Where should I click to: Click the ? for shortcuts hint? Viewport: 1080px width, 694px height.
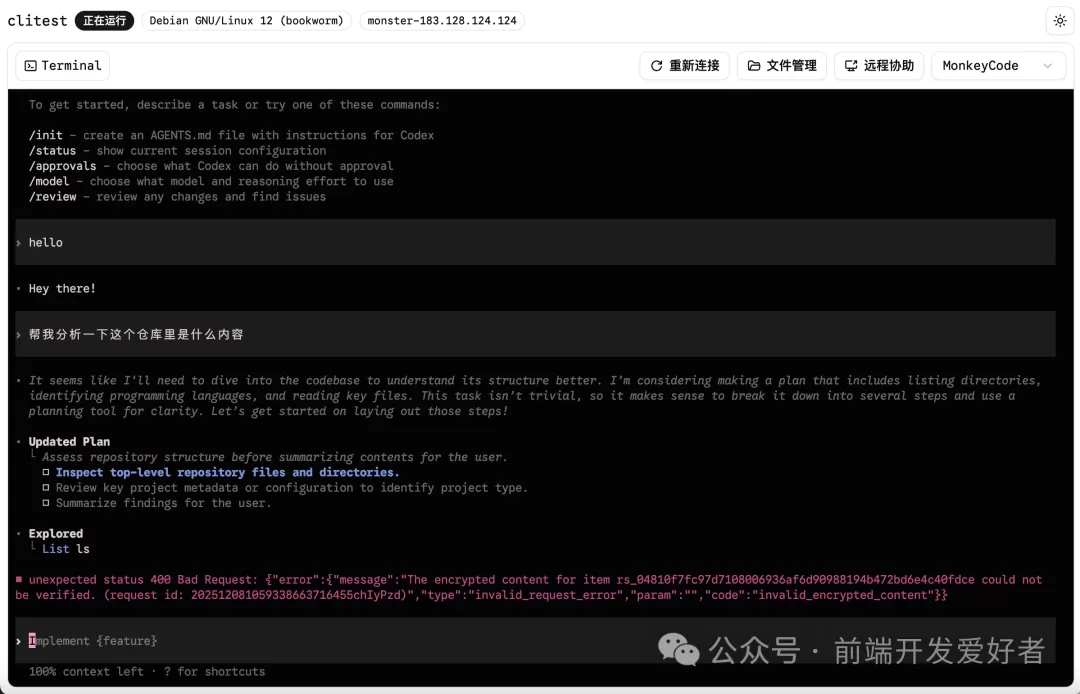(214, 671)
